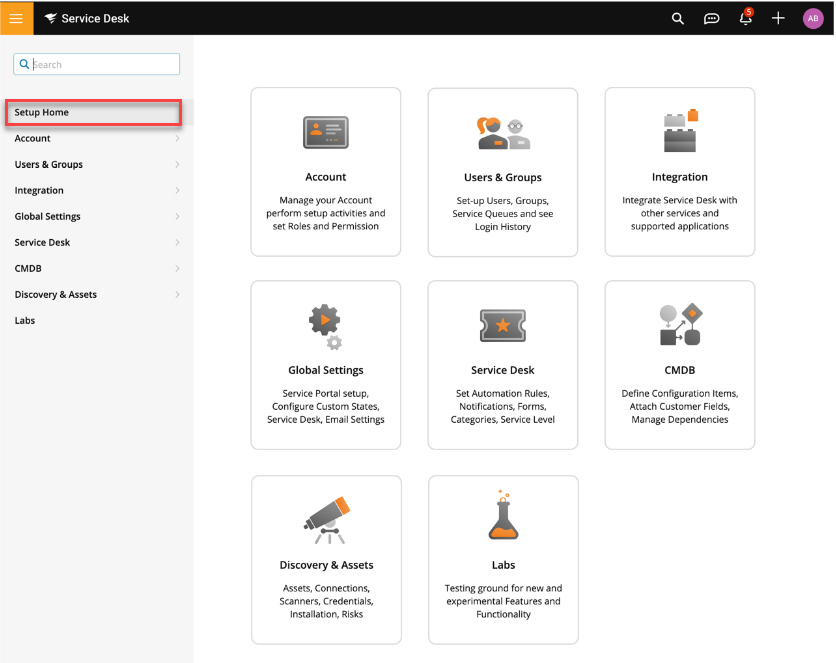Select CMDB in the sidebar menu
Screen dimensions: 836x663
[x=28, y=269]
